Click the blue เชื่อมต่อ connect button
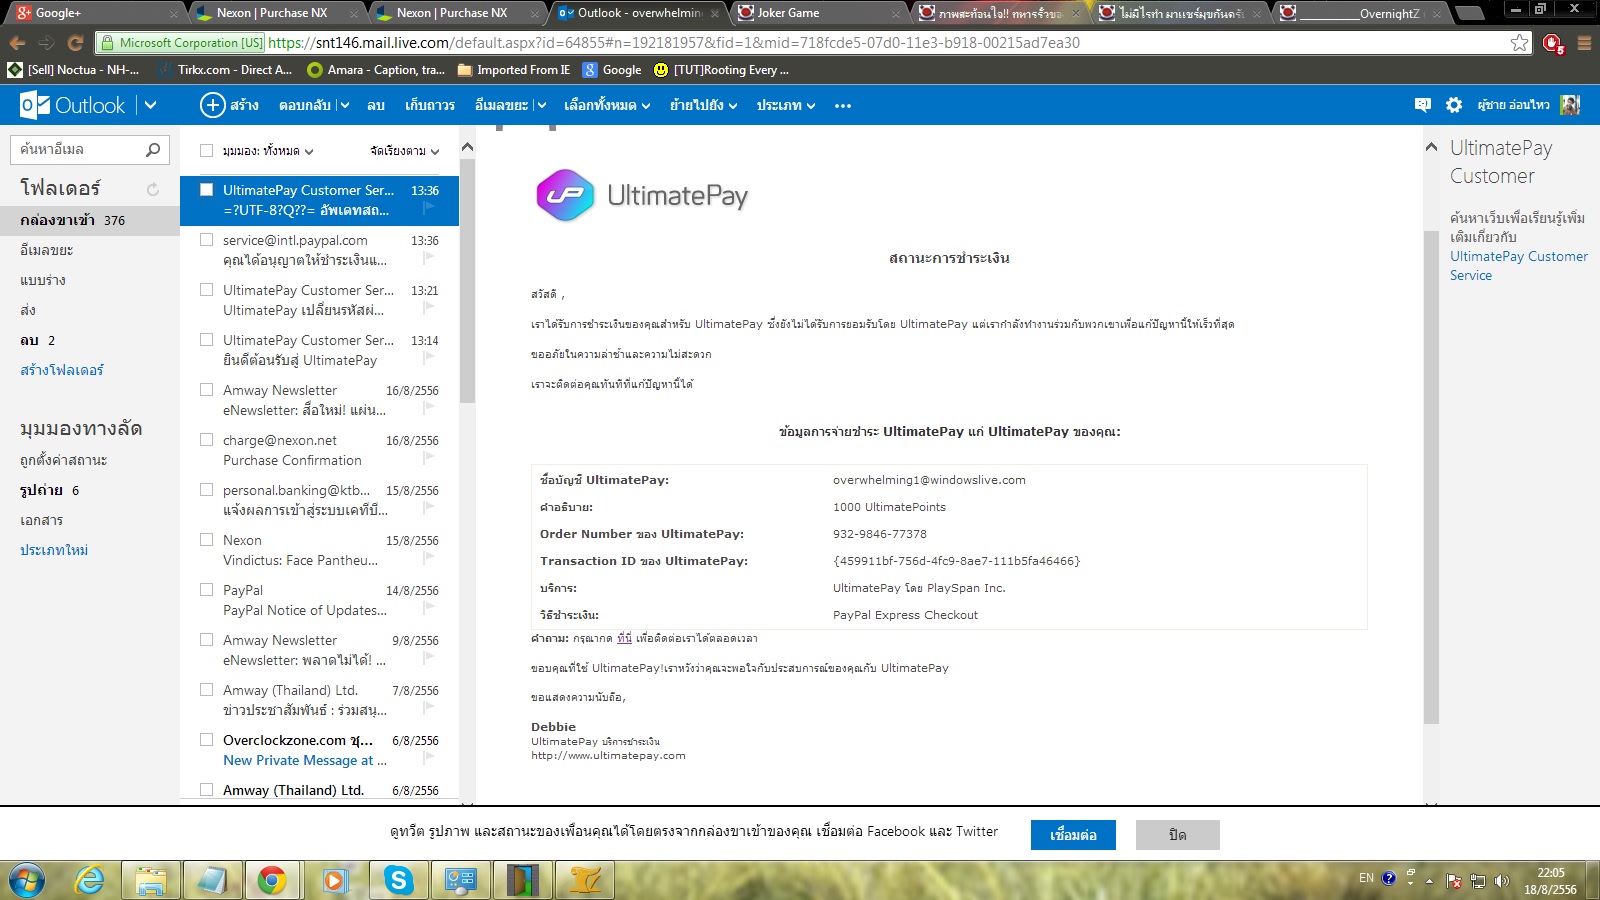 click(1073, 835)
